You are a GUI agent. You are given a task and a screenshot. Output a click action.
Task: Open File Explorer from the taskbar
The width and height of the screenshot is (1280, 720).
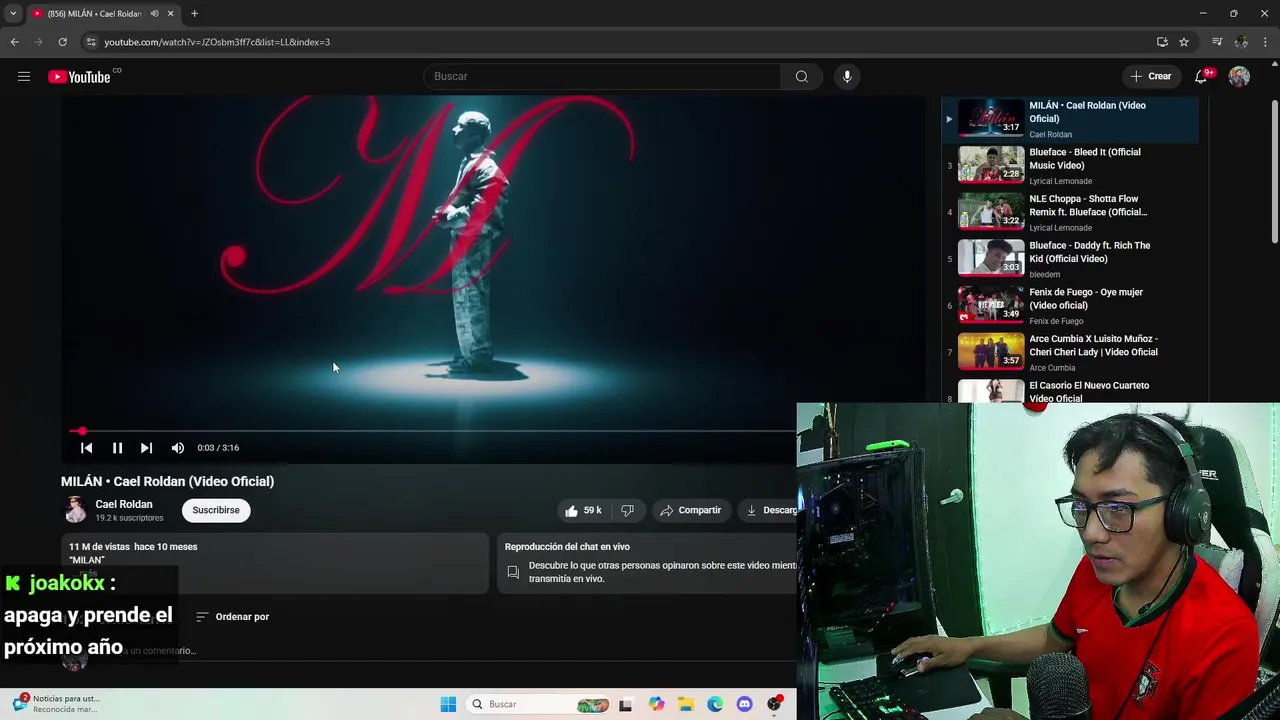point(686,704)
